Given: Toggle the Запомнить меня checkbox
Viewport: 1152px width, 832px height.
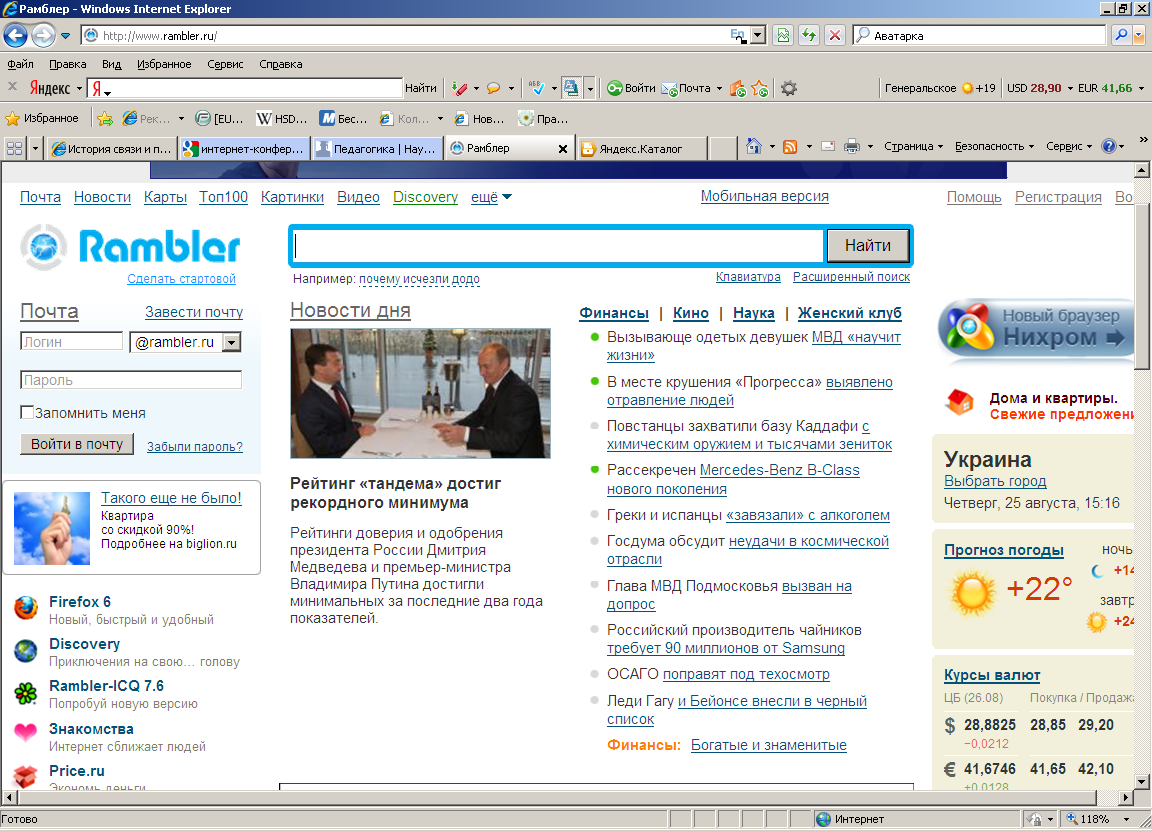Looking at the screenshot, I should point(27,412).
